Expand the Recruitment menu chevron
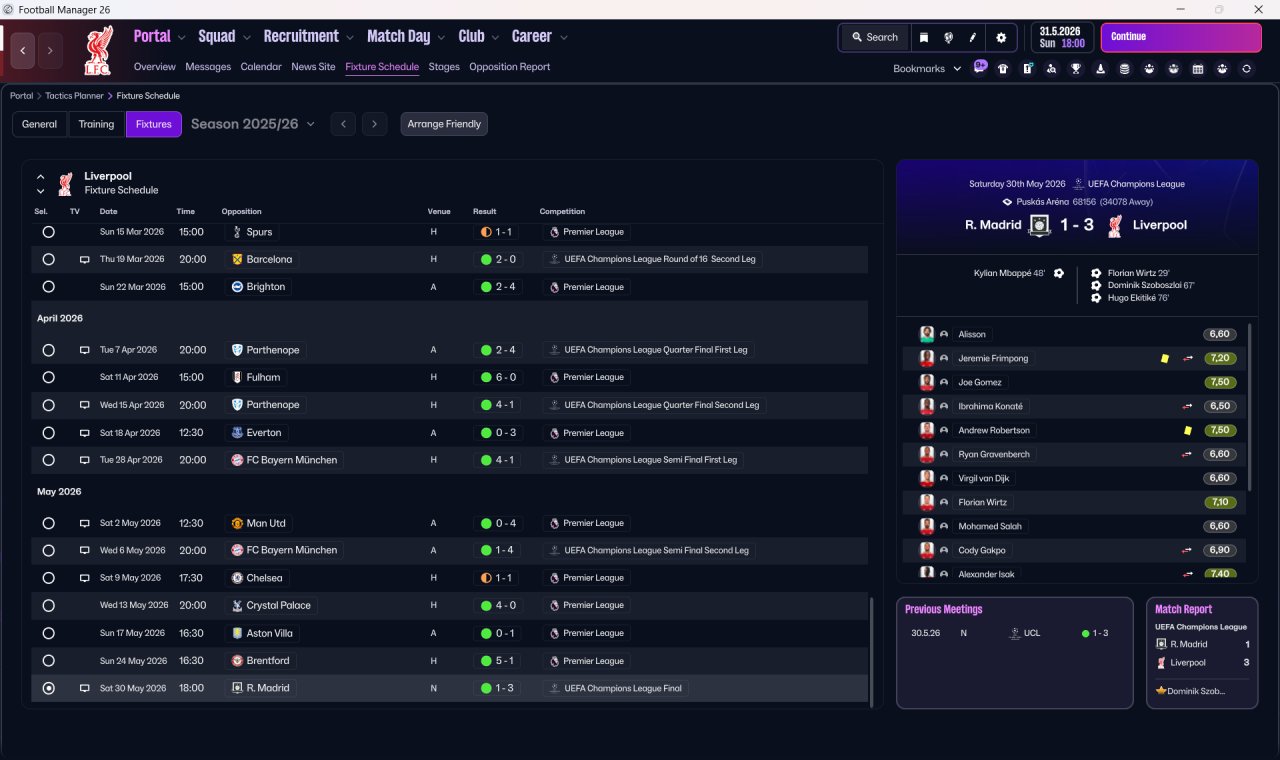 350,38
